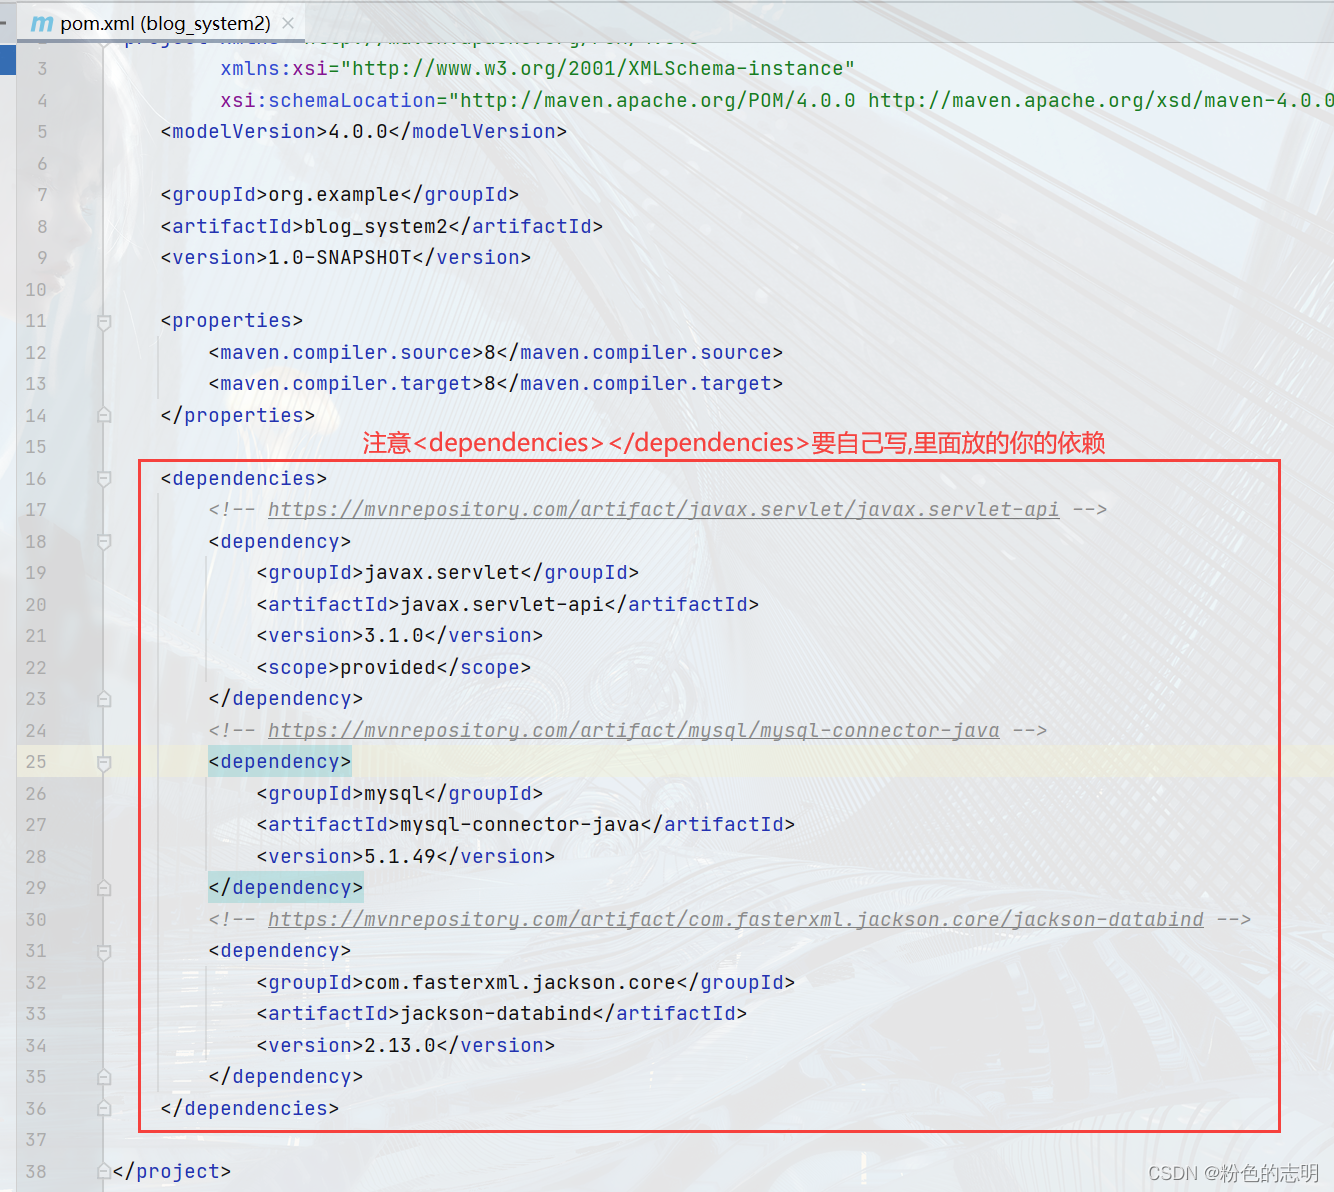Click the maven.compiler.target value line
The image size is (1334, 1192).
[x=496, y=384]
